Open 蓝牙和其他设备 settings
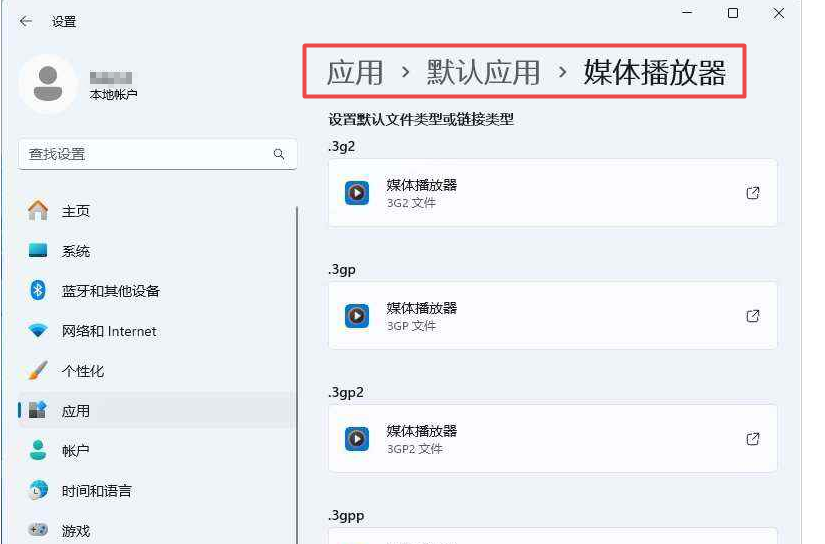This screenshot has height=544, width=825. pos(155,291)
